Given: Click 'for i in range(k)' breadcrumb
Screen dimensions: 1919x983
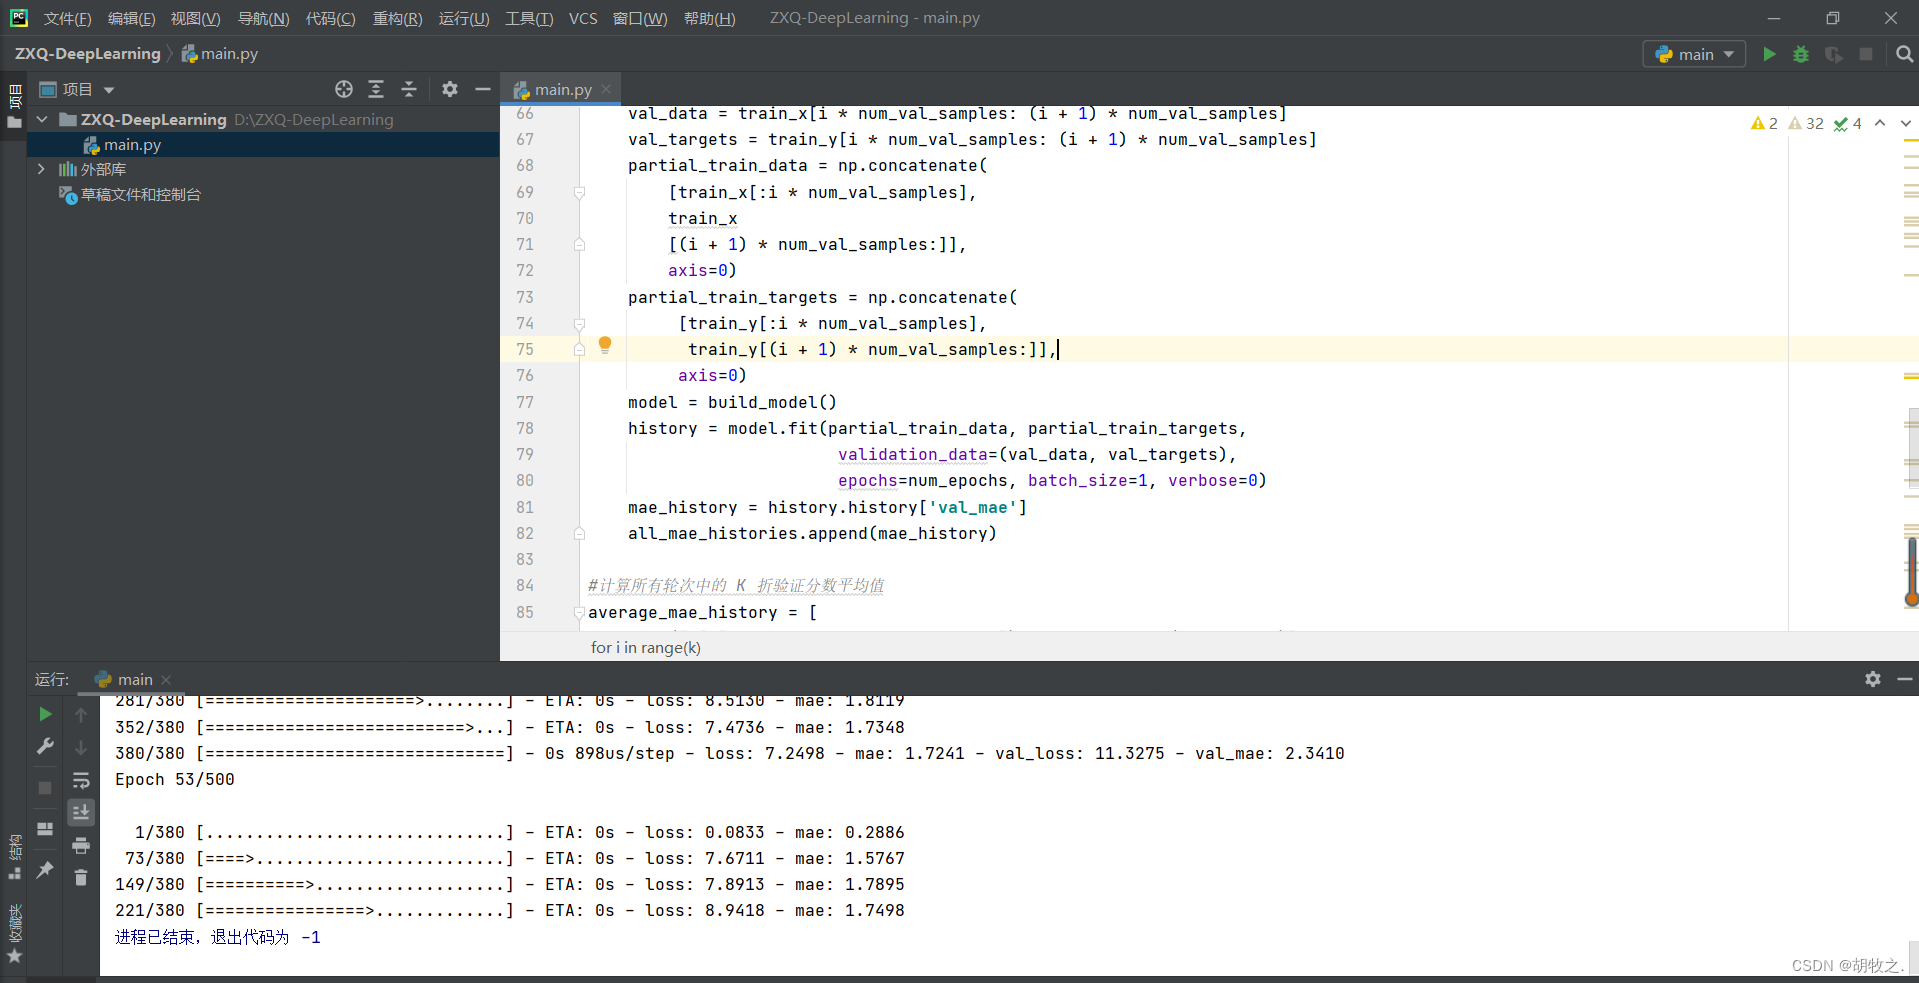Looking at the screenshot, I should tap(645, 647).
